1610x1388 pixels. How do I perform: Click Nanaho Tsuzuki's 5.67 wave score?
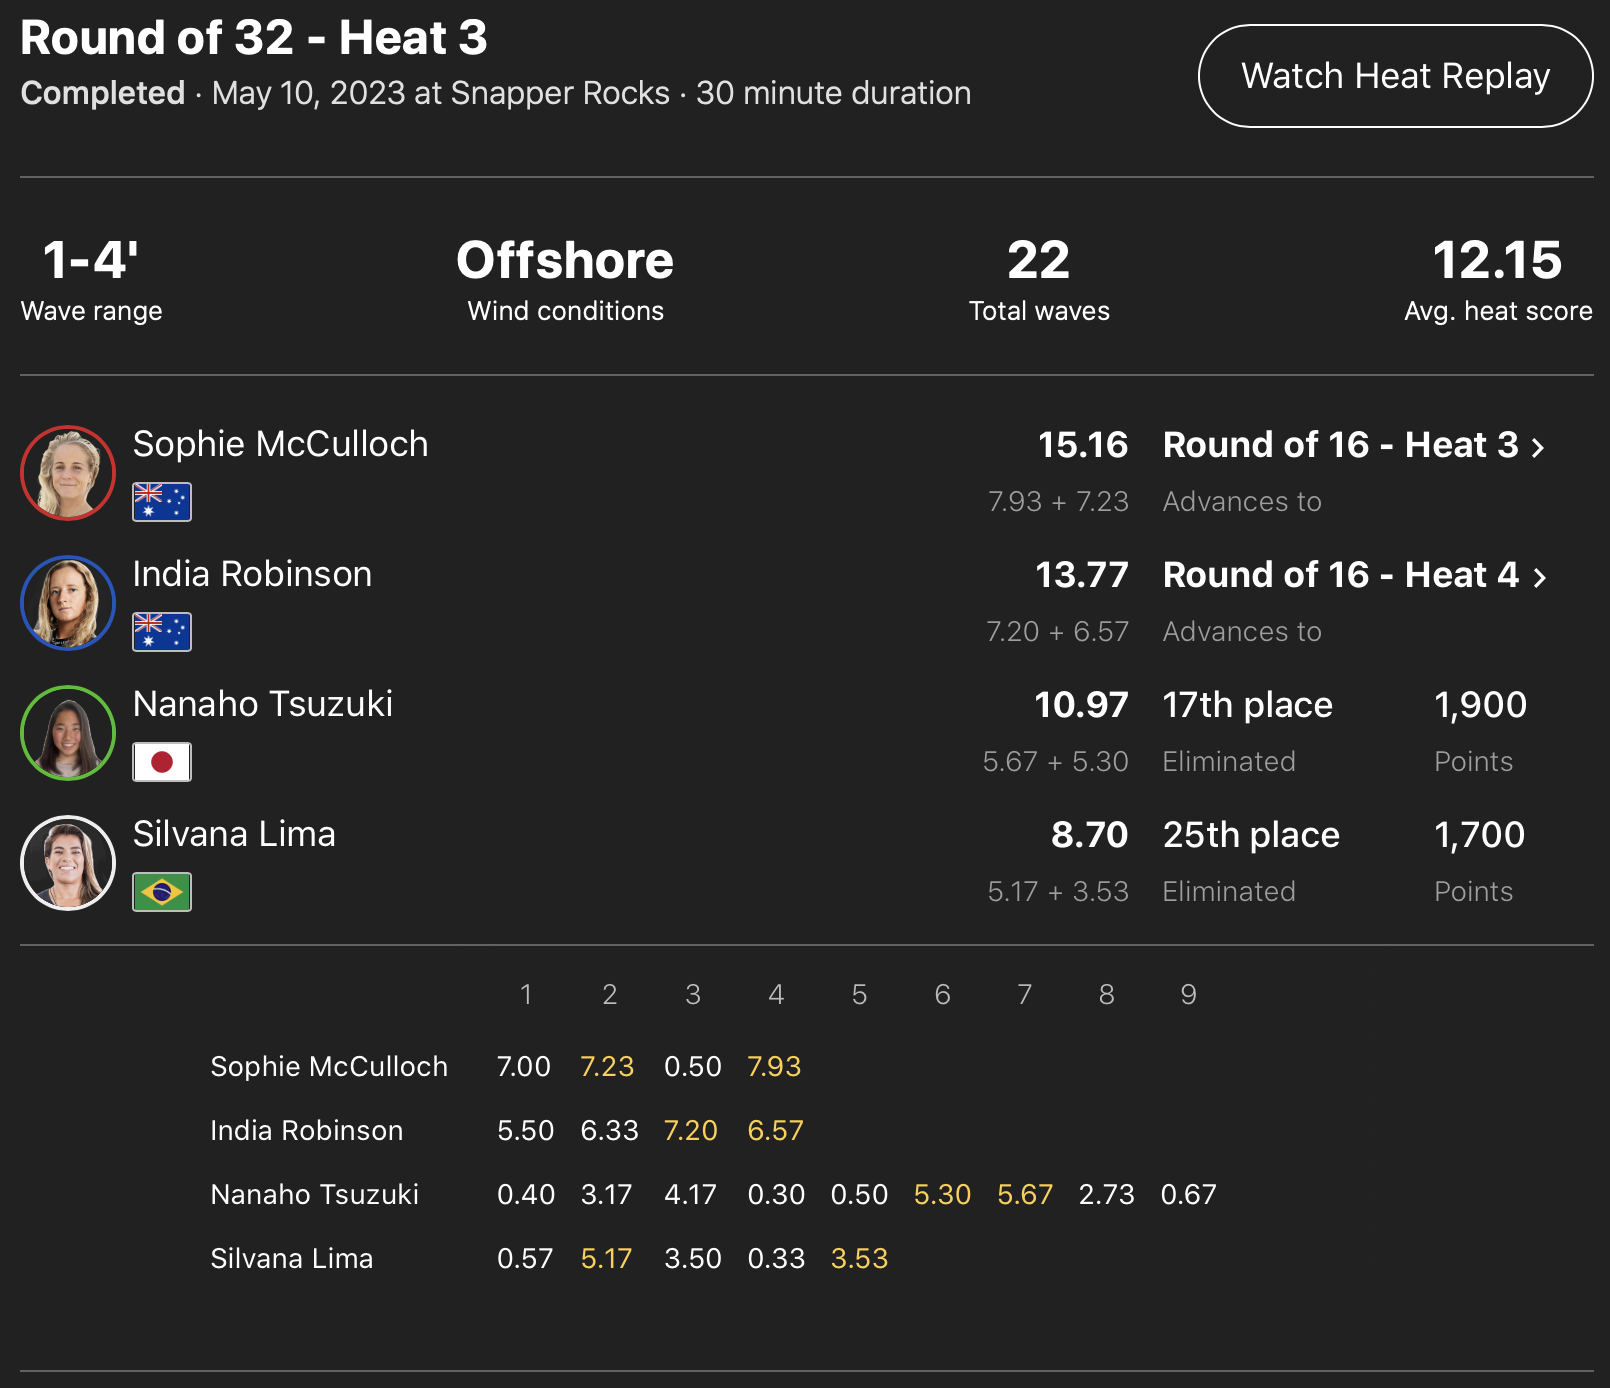1025,1194
